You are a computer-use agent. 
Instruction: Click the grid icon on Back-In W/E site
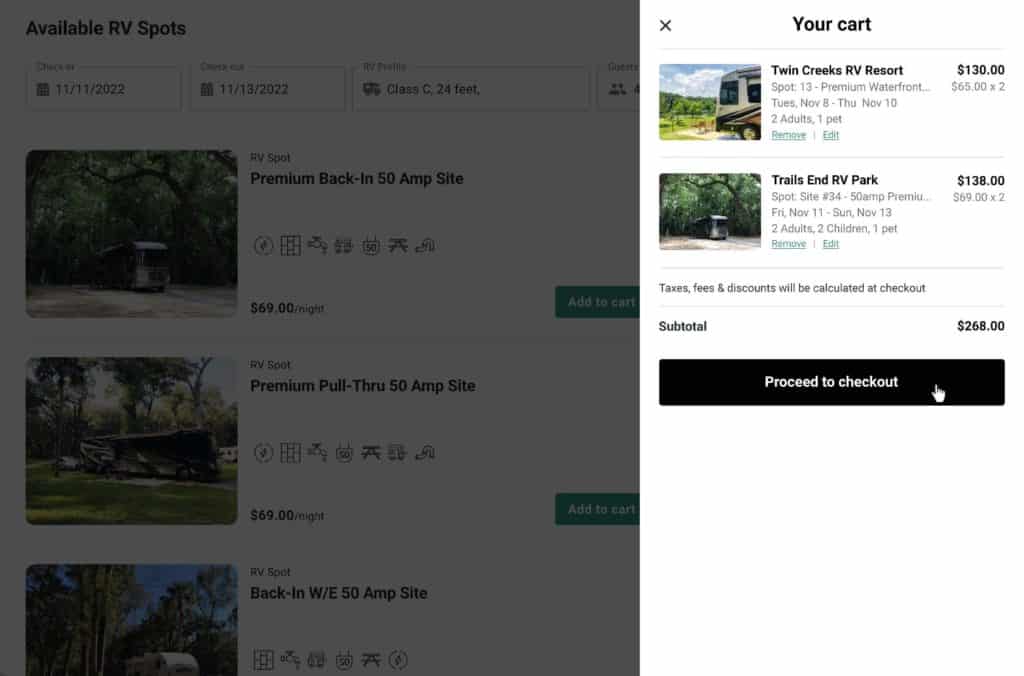[263, 660]
